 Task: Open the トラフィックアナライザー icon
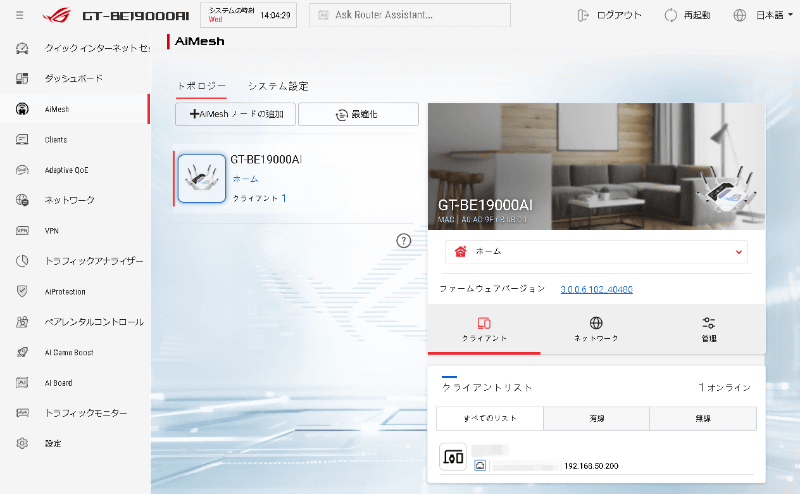22,261
